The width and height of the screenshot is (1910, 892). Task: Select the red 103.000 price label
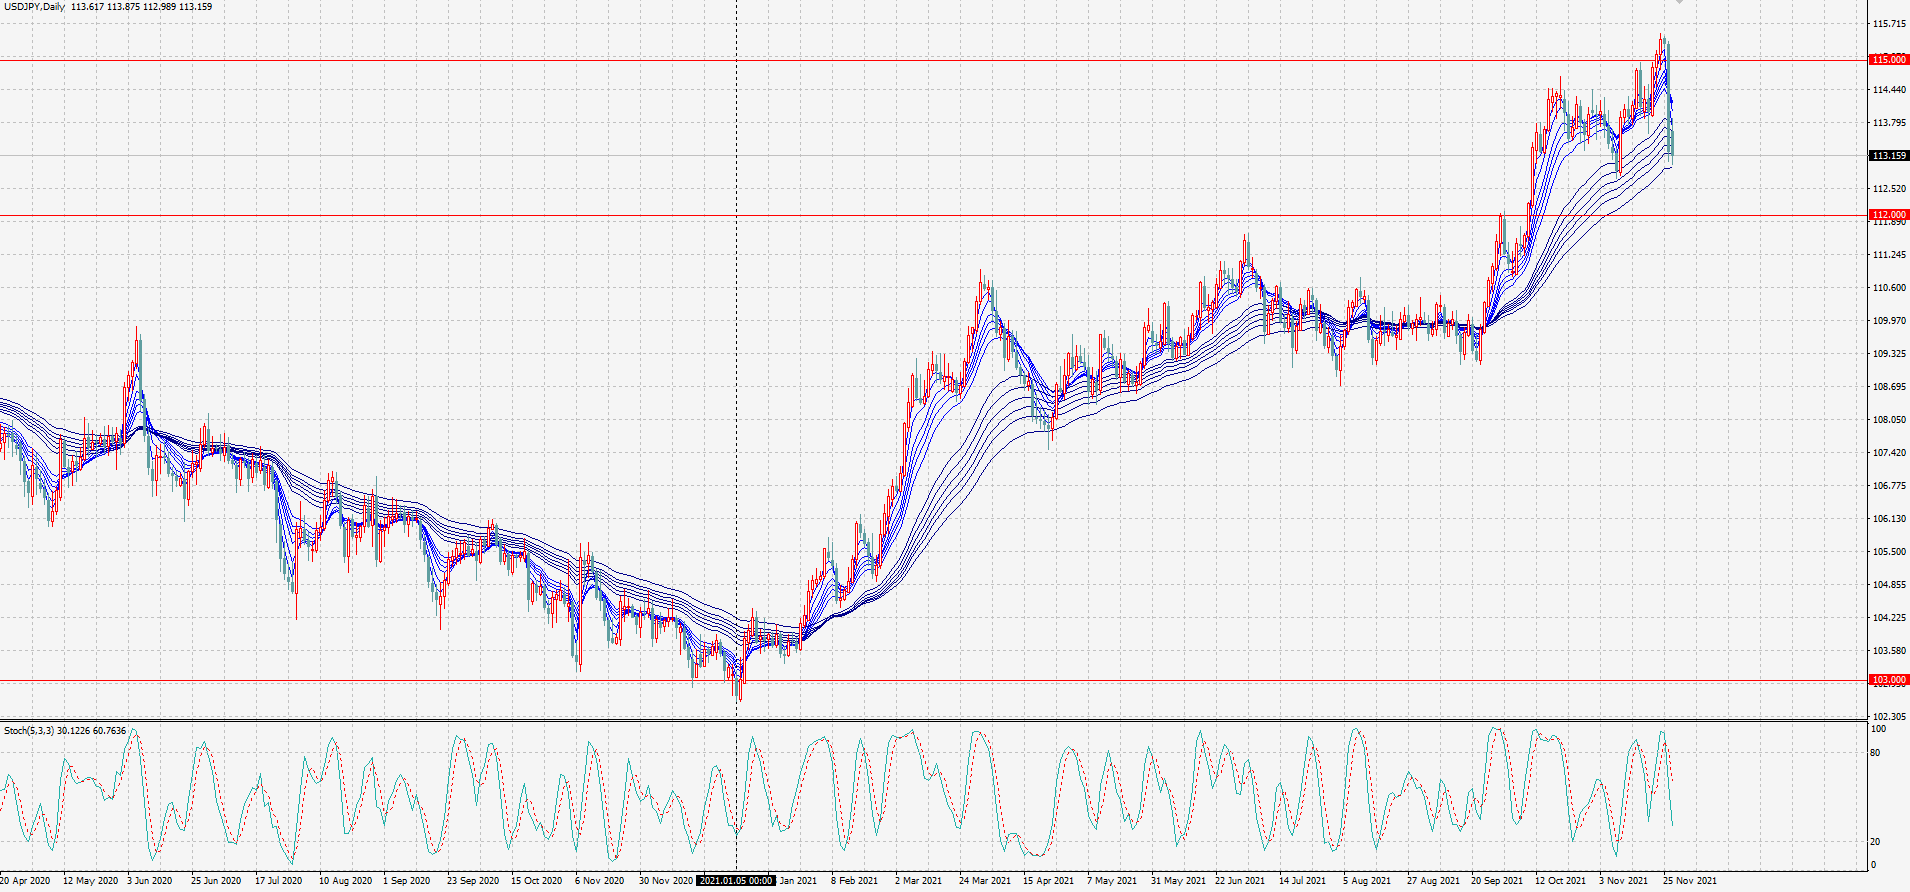1889,680
